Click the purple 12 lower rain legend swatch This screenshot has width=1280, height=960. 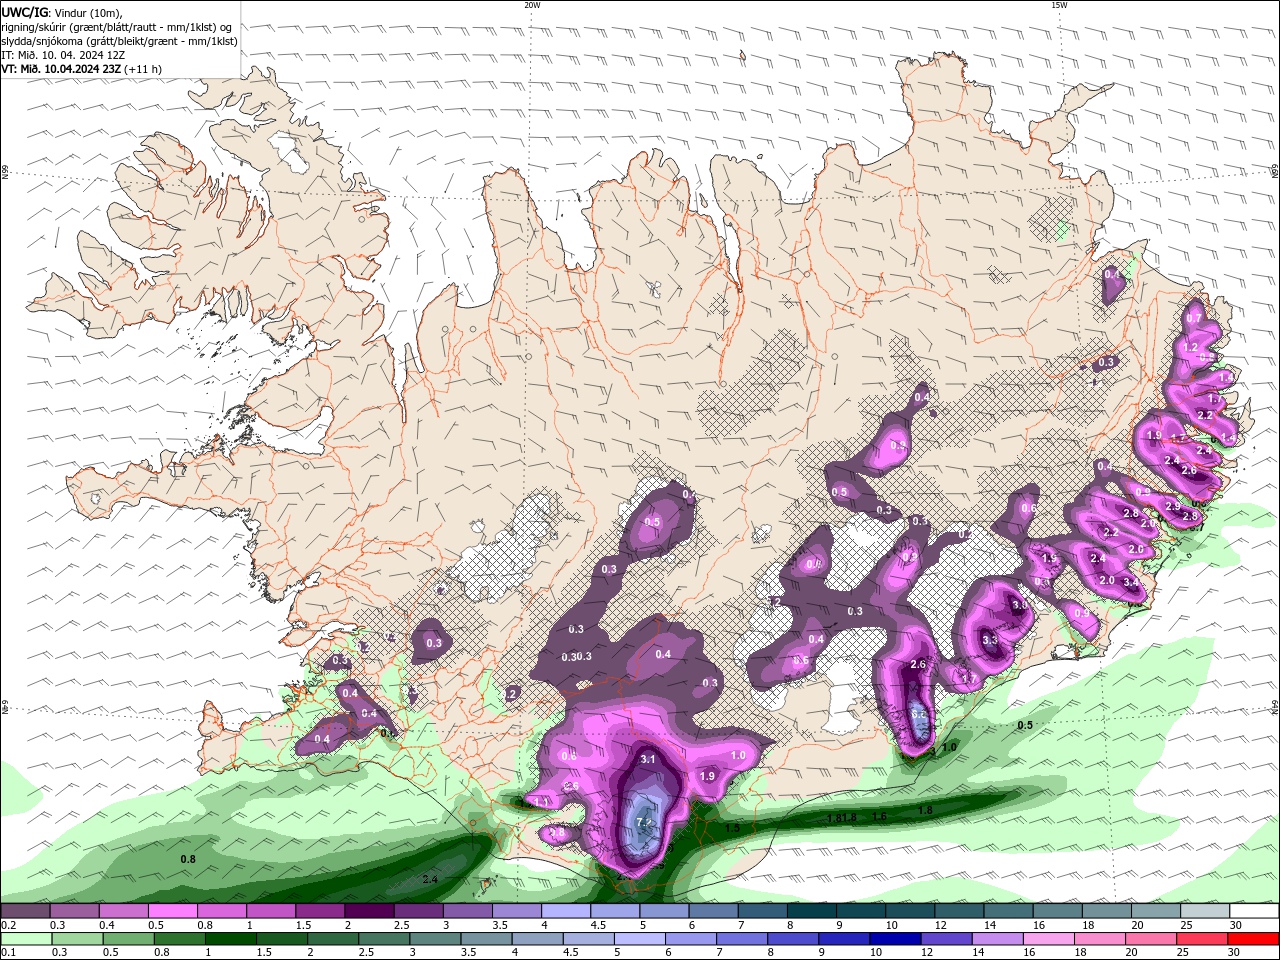click(x=946, y=939)
